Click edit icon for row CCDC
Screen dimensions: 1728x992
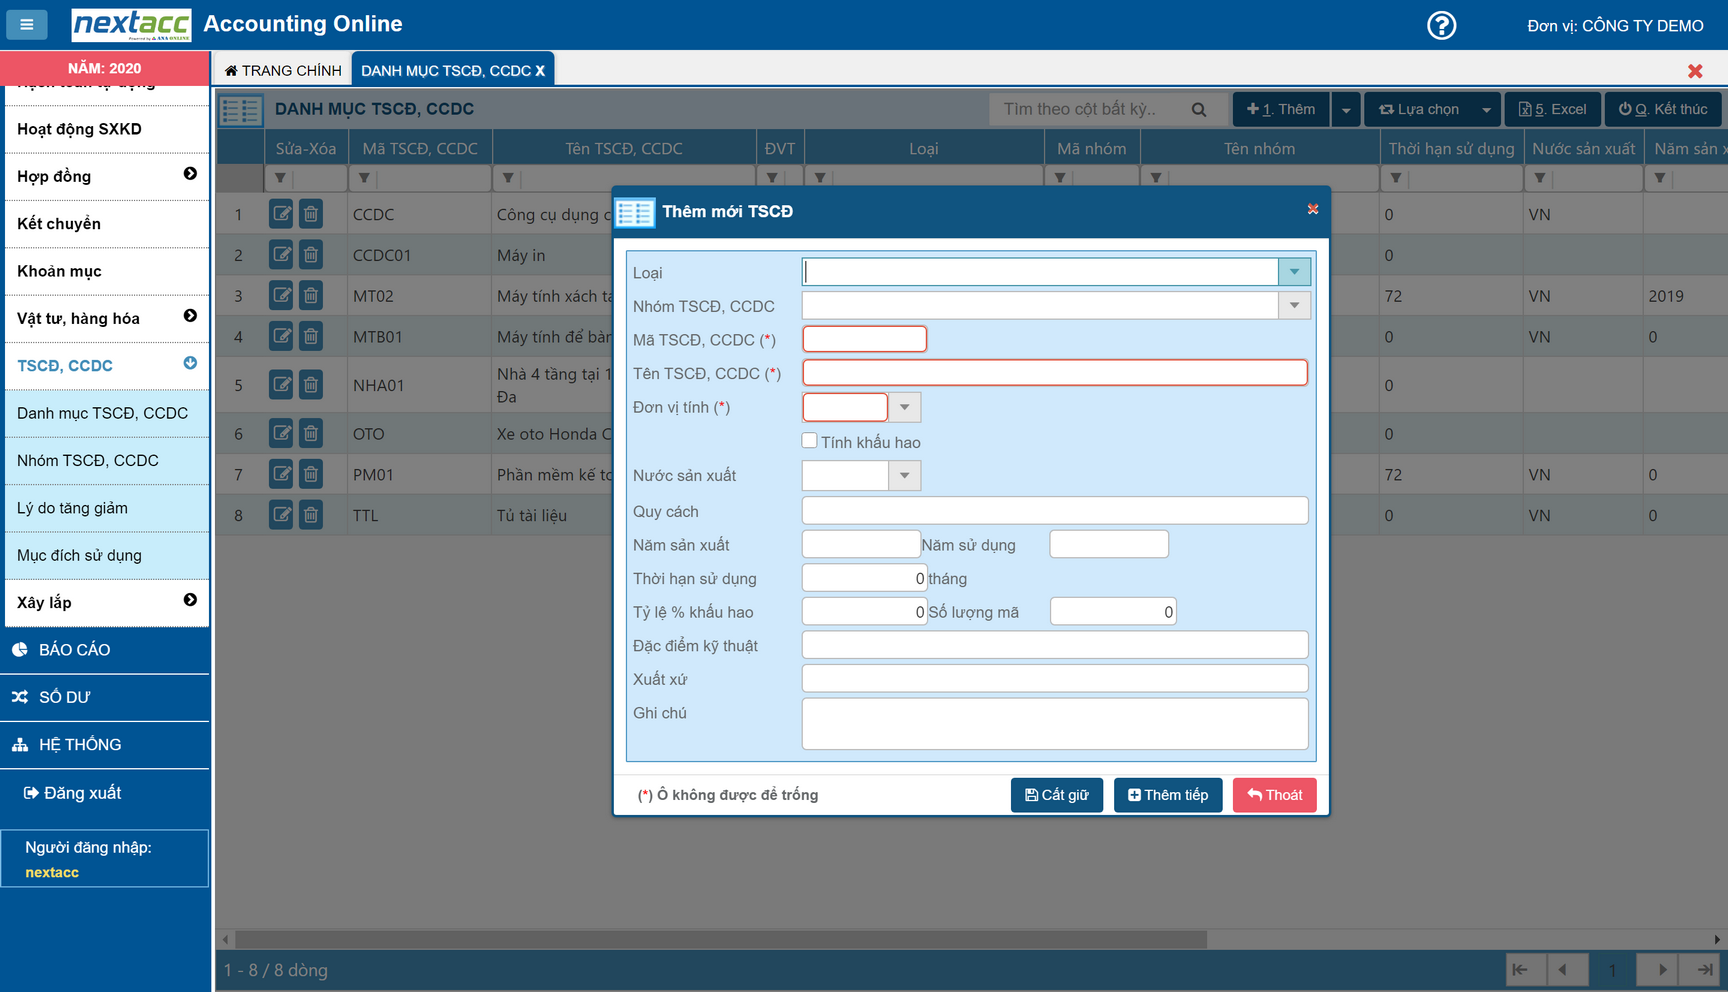coord(282,214)
